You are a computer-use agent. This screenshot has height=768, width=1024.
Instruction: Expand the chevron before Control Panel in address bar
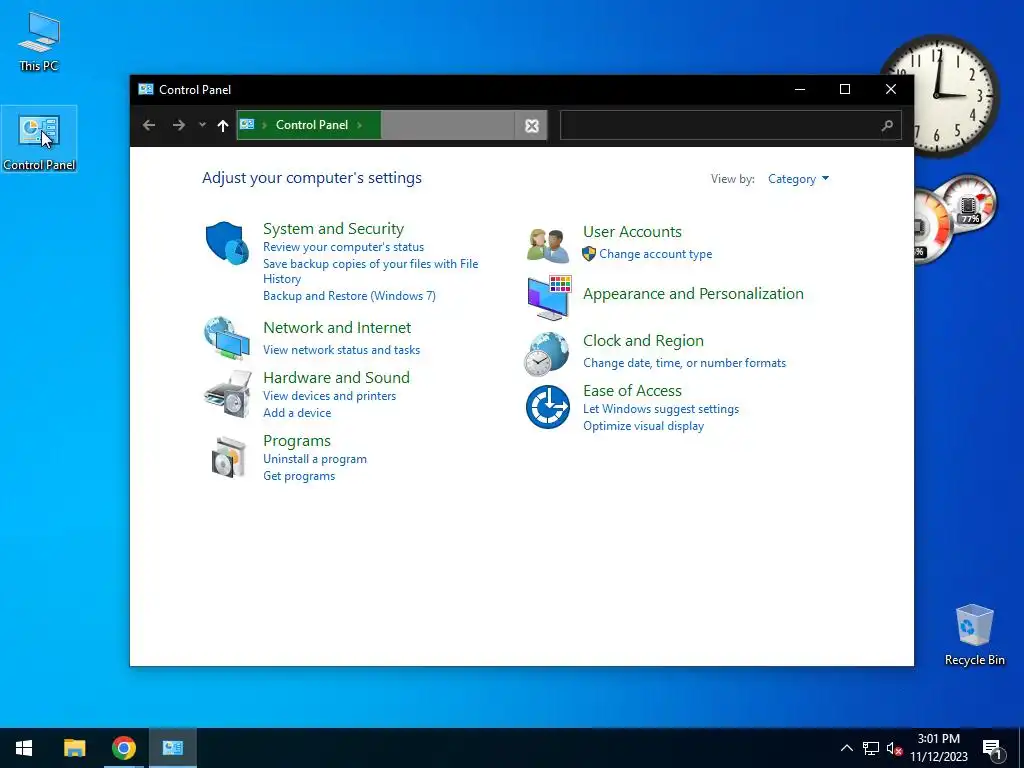[264, 125]
